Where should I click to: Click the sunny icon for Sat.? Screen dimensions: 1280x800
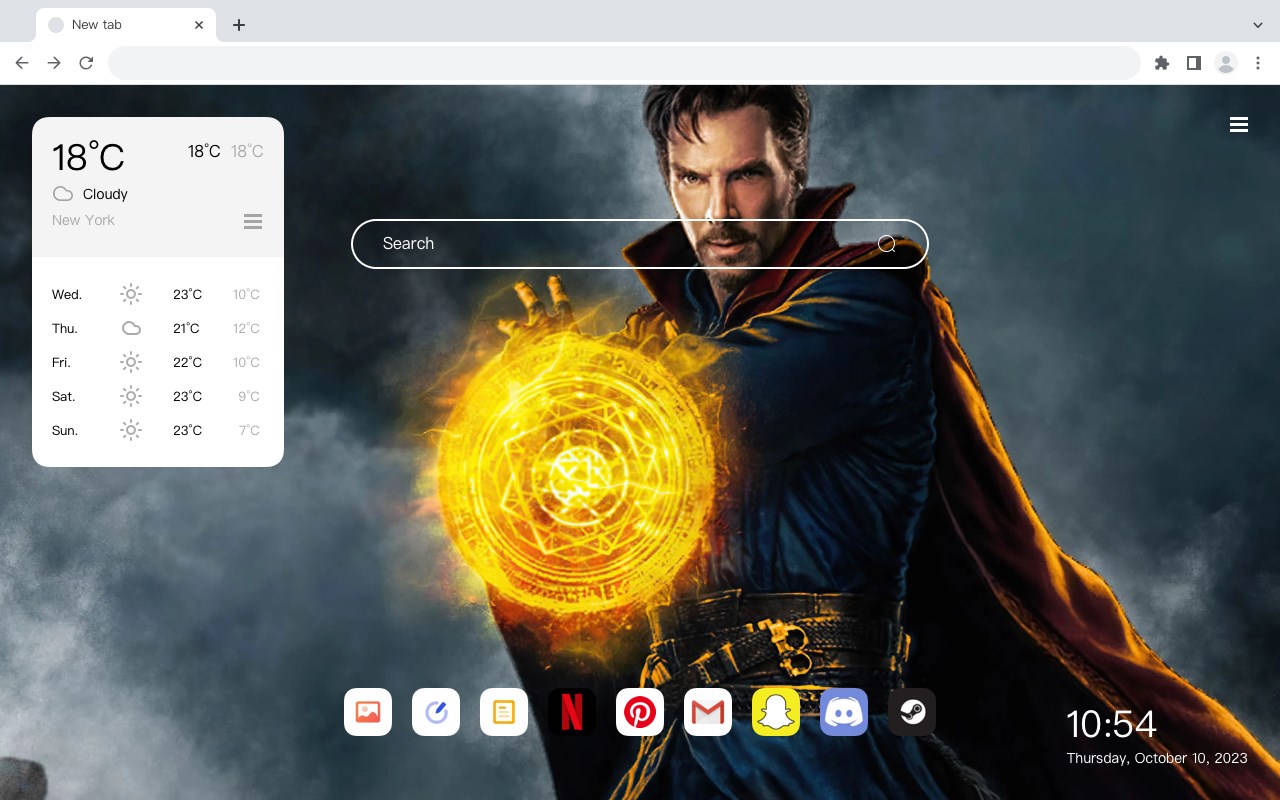[131, 396]
